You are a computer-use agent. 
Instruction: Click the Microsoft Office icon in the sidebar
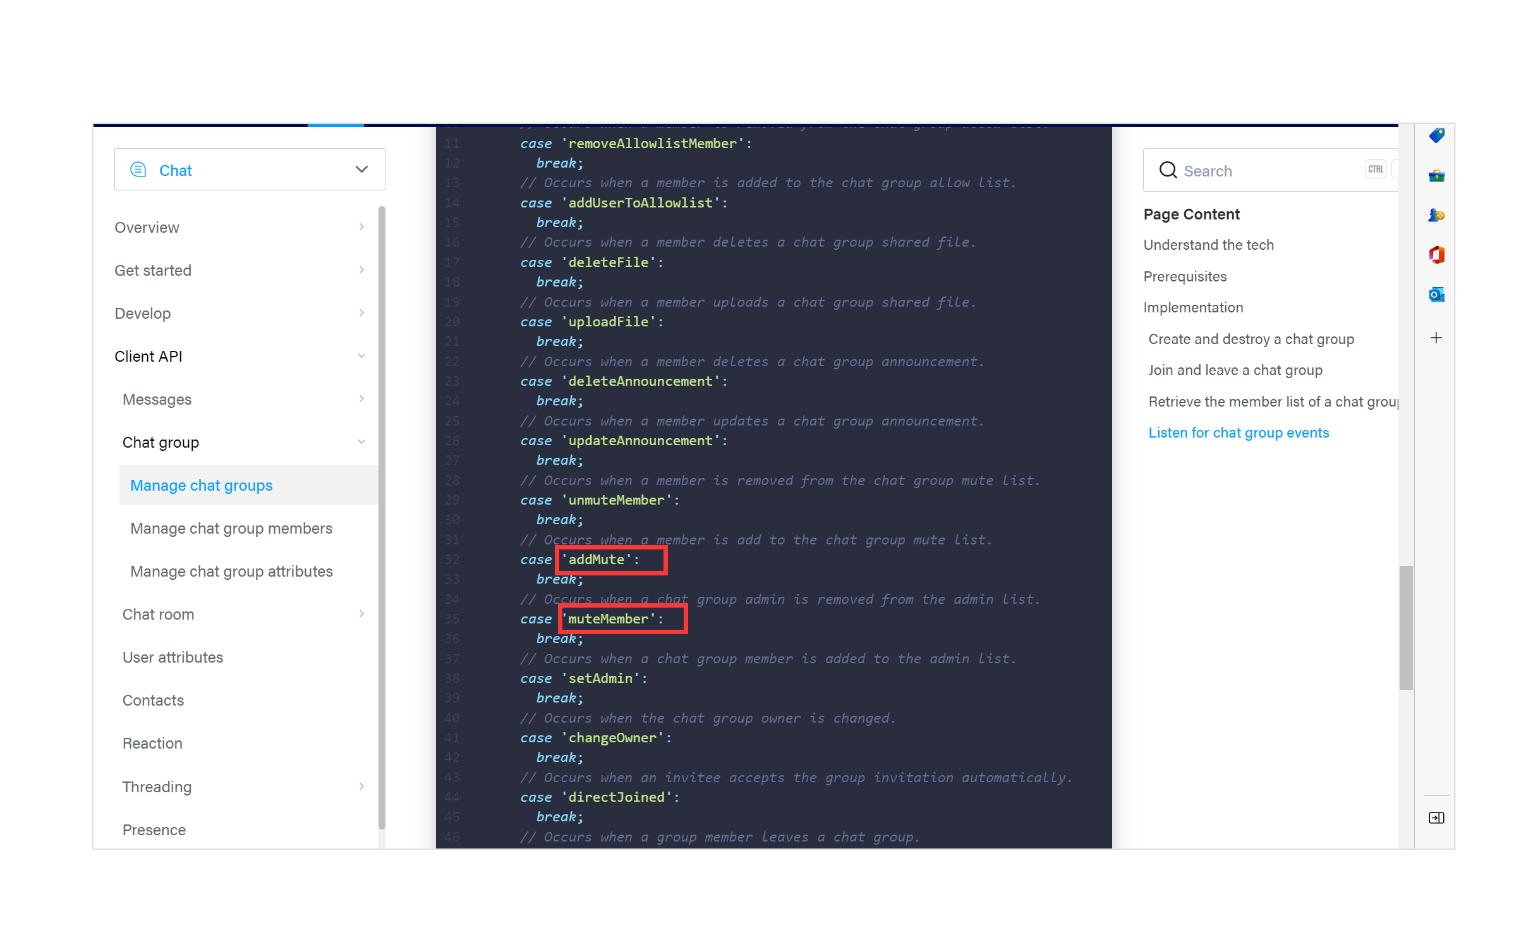click(x=1436, y=255)
